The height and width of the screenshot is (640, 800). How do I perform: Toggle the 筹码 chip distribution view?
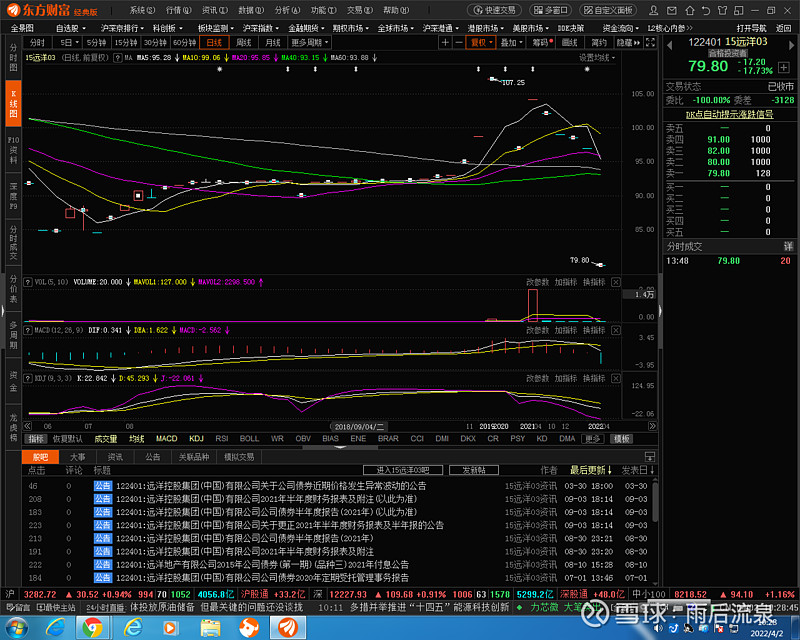542,42
